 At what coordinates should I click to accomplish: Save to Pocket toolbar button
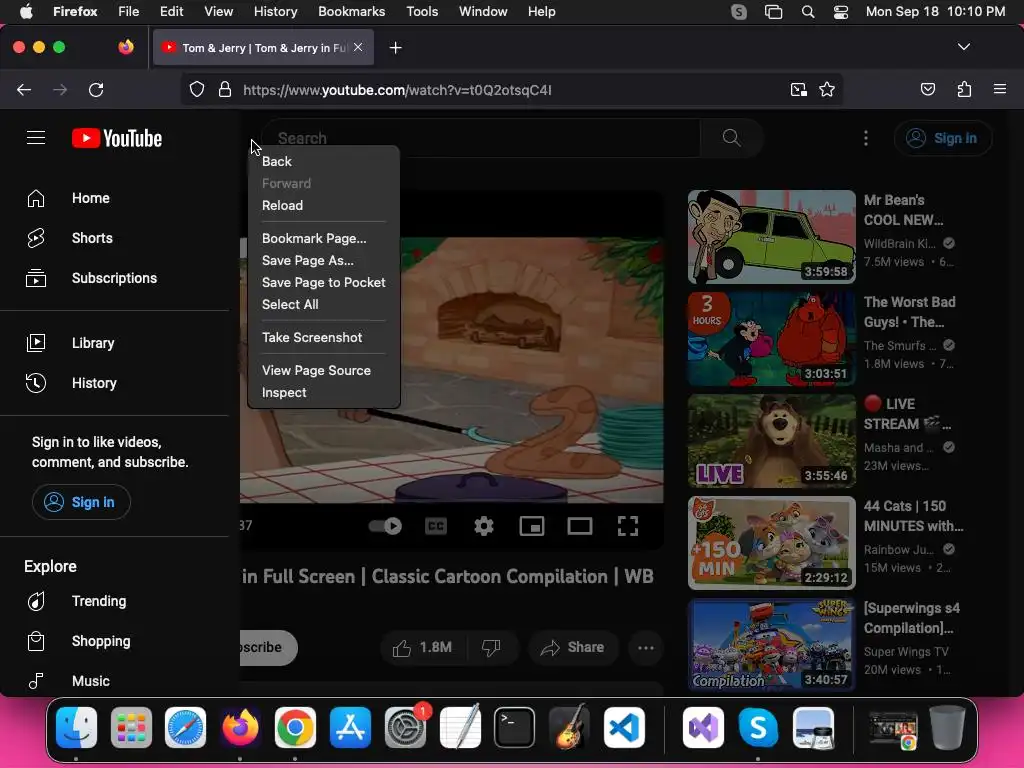(x=927, y=89)
